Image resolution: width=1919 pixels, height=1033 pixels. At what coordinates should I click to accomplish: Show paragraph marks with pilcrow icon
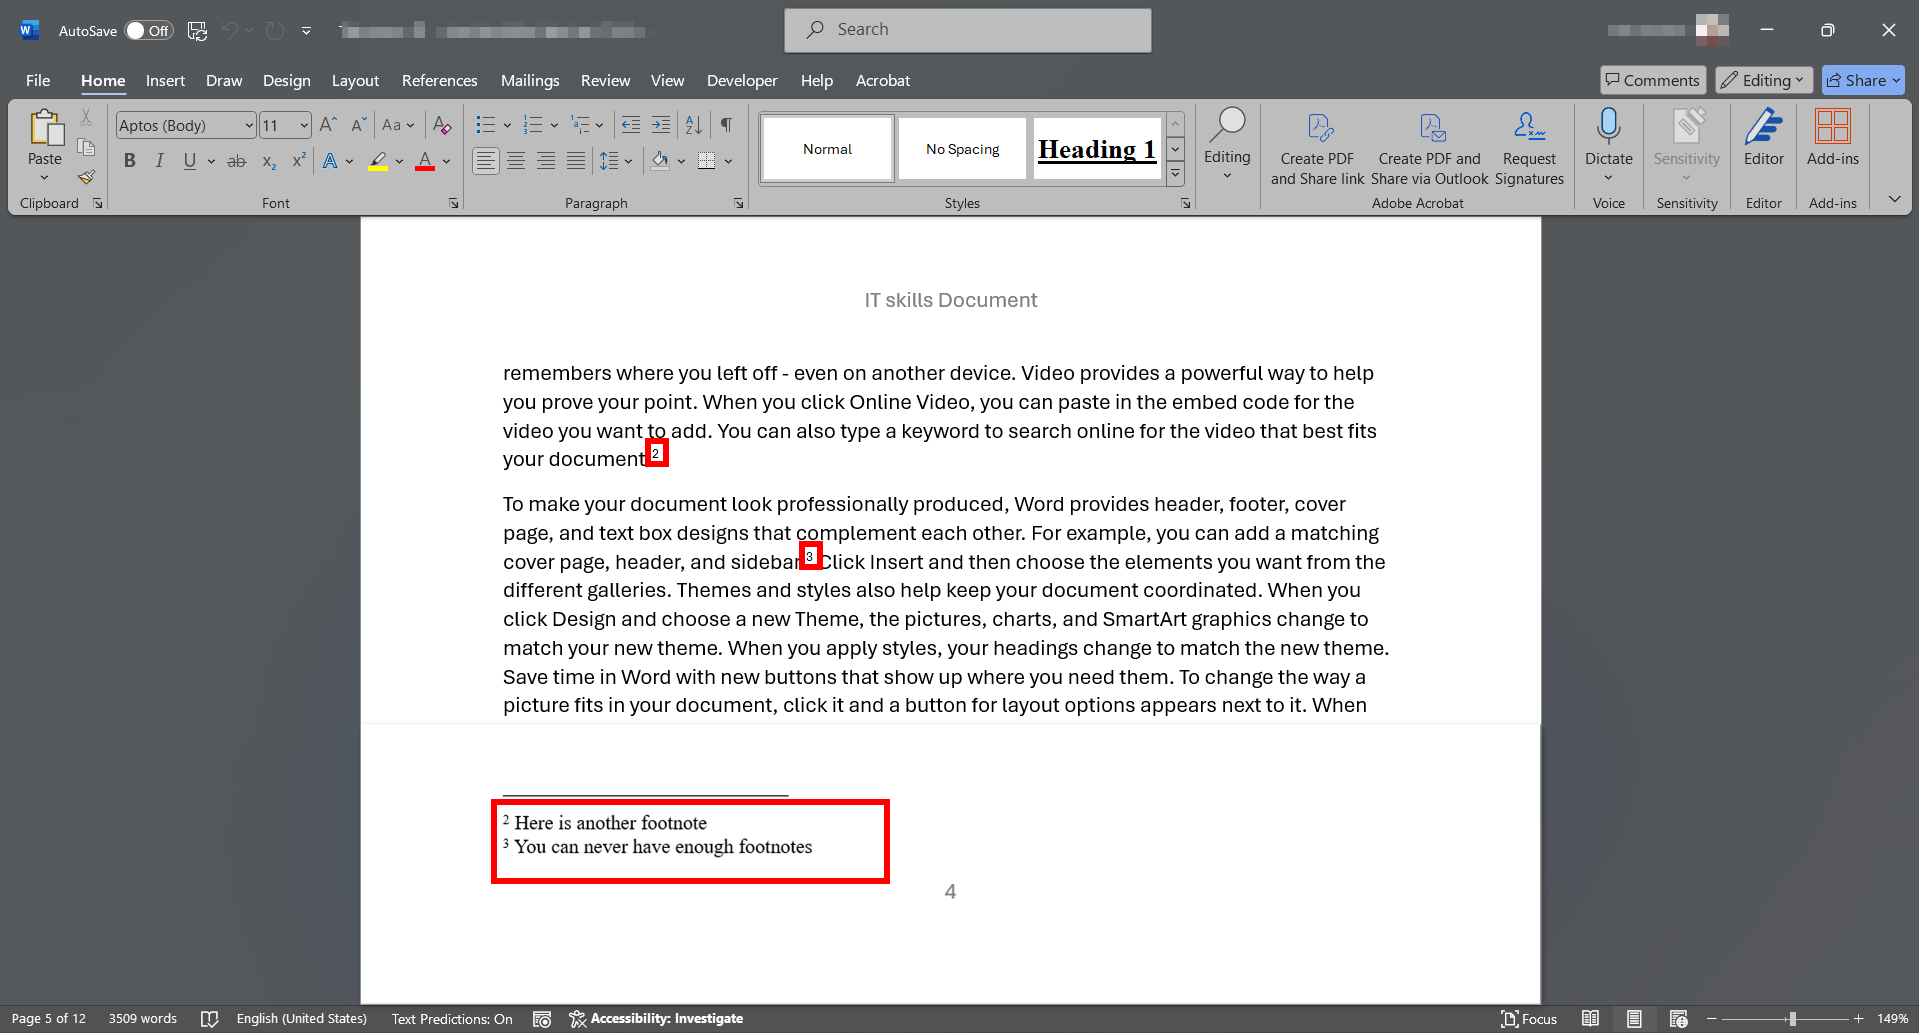click(x=726, y=125)
